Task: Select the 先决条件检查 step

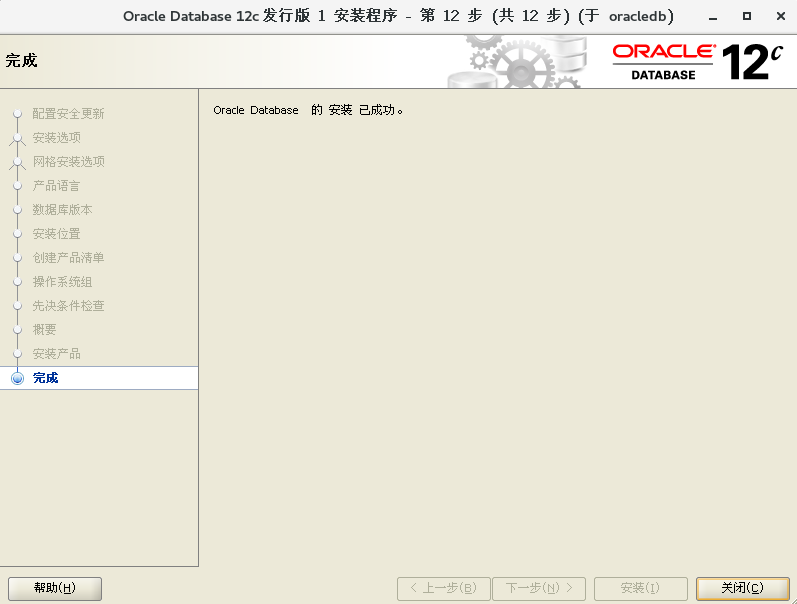Action: pos(68,306)
